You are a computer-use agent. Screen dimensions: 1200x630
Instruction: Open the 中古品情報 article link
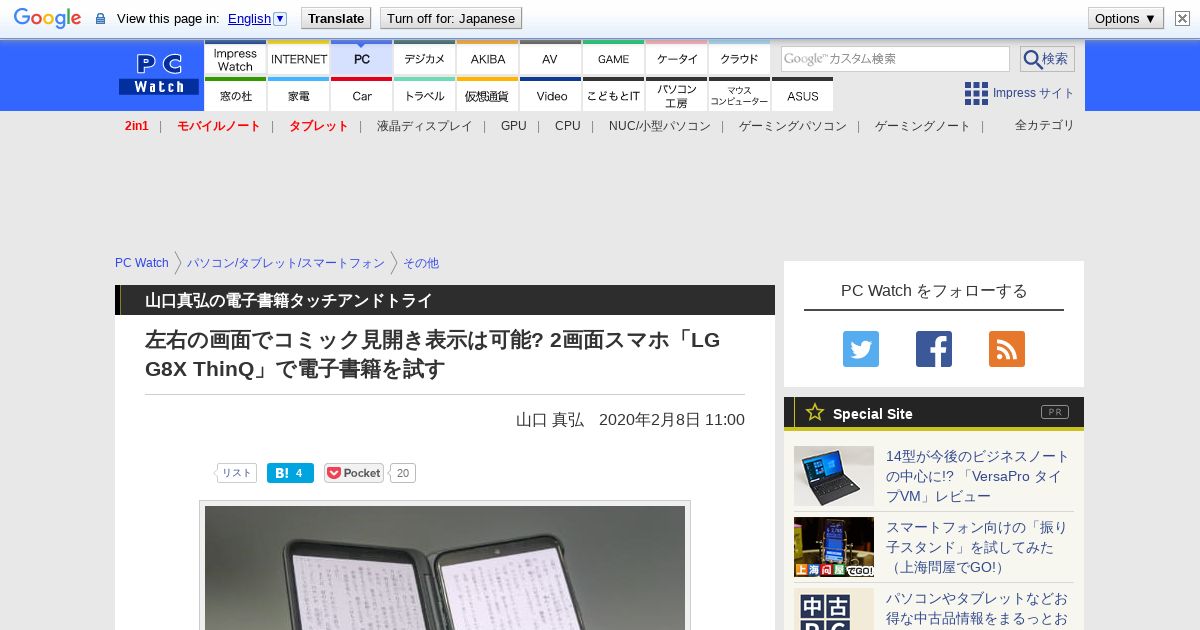tap(977, 609)
